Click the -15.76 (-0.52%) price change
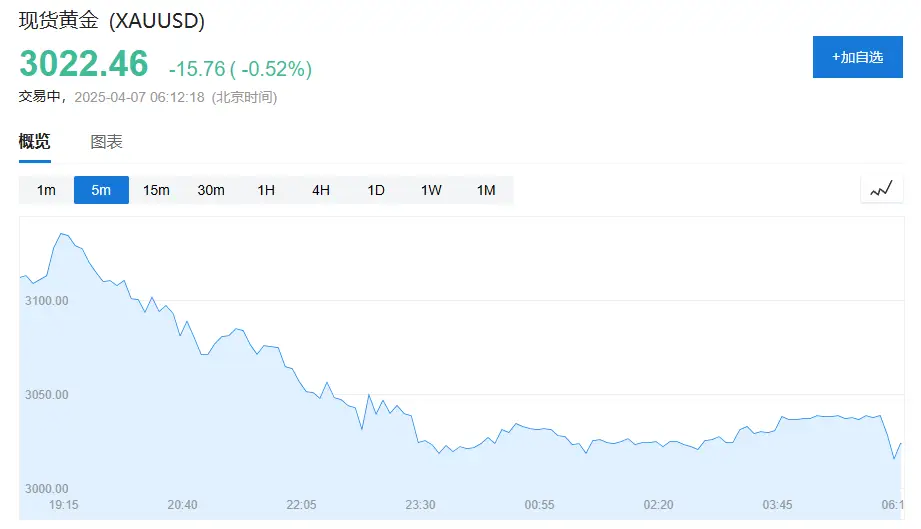 tap(240, 68)
